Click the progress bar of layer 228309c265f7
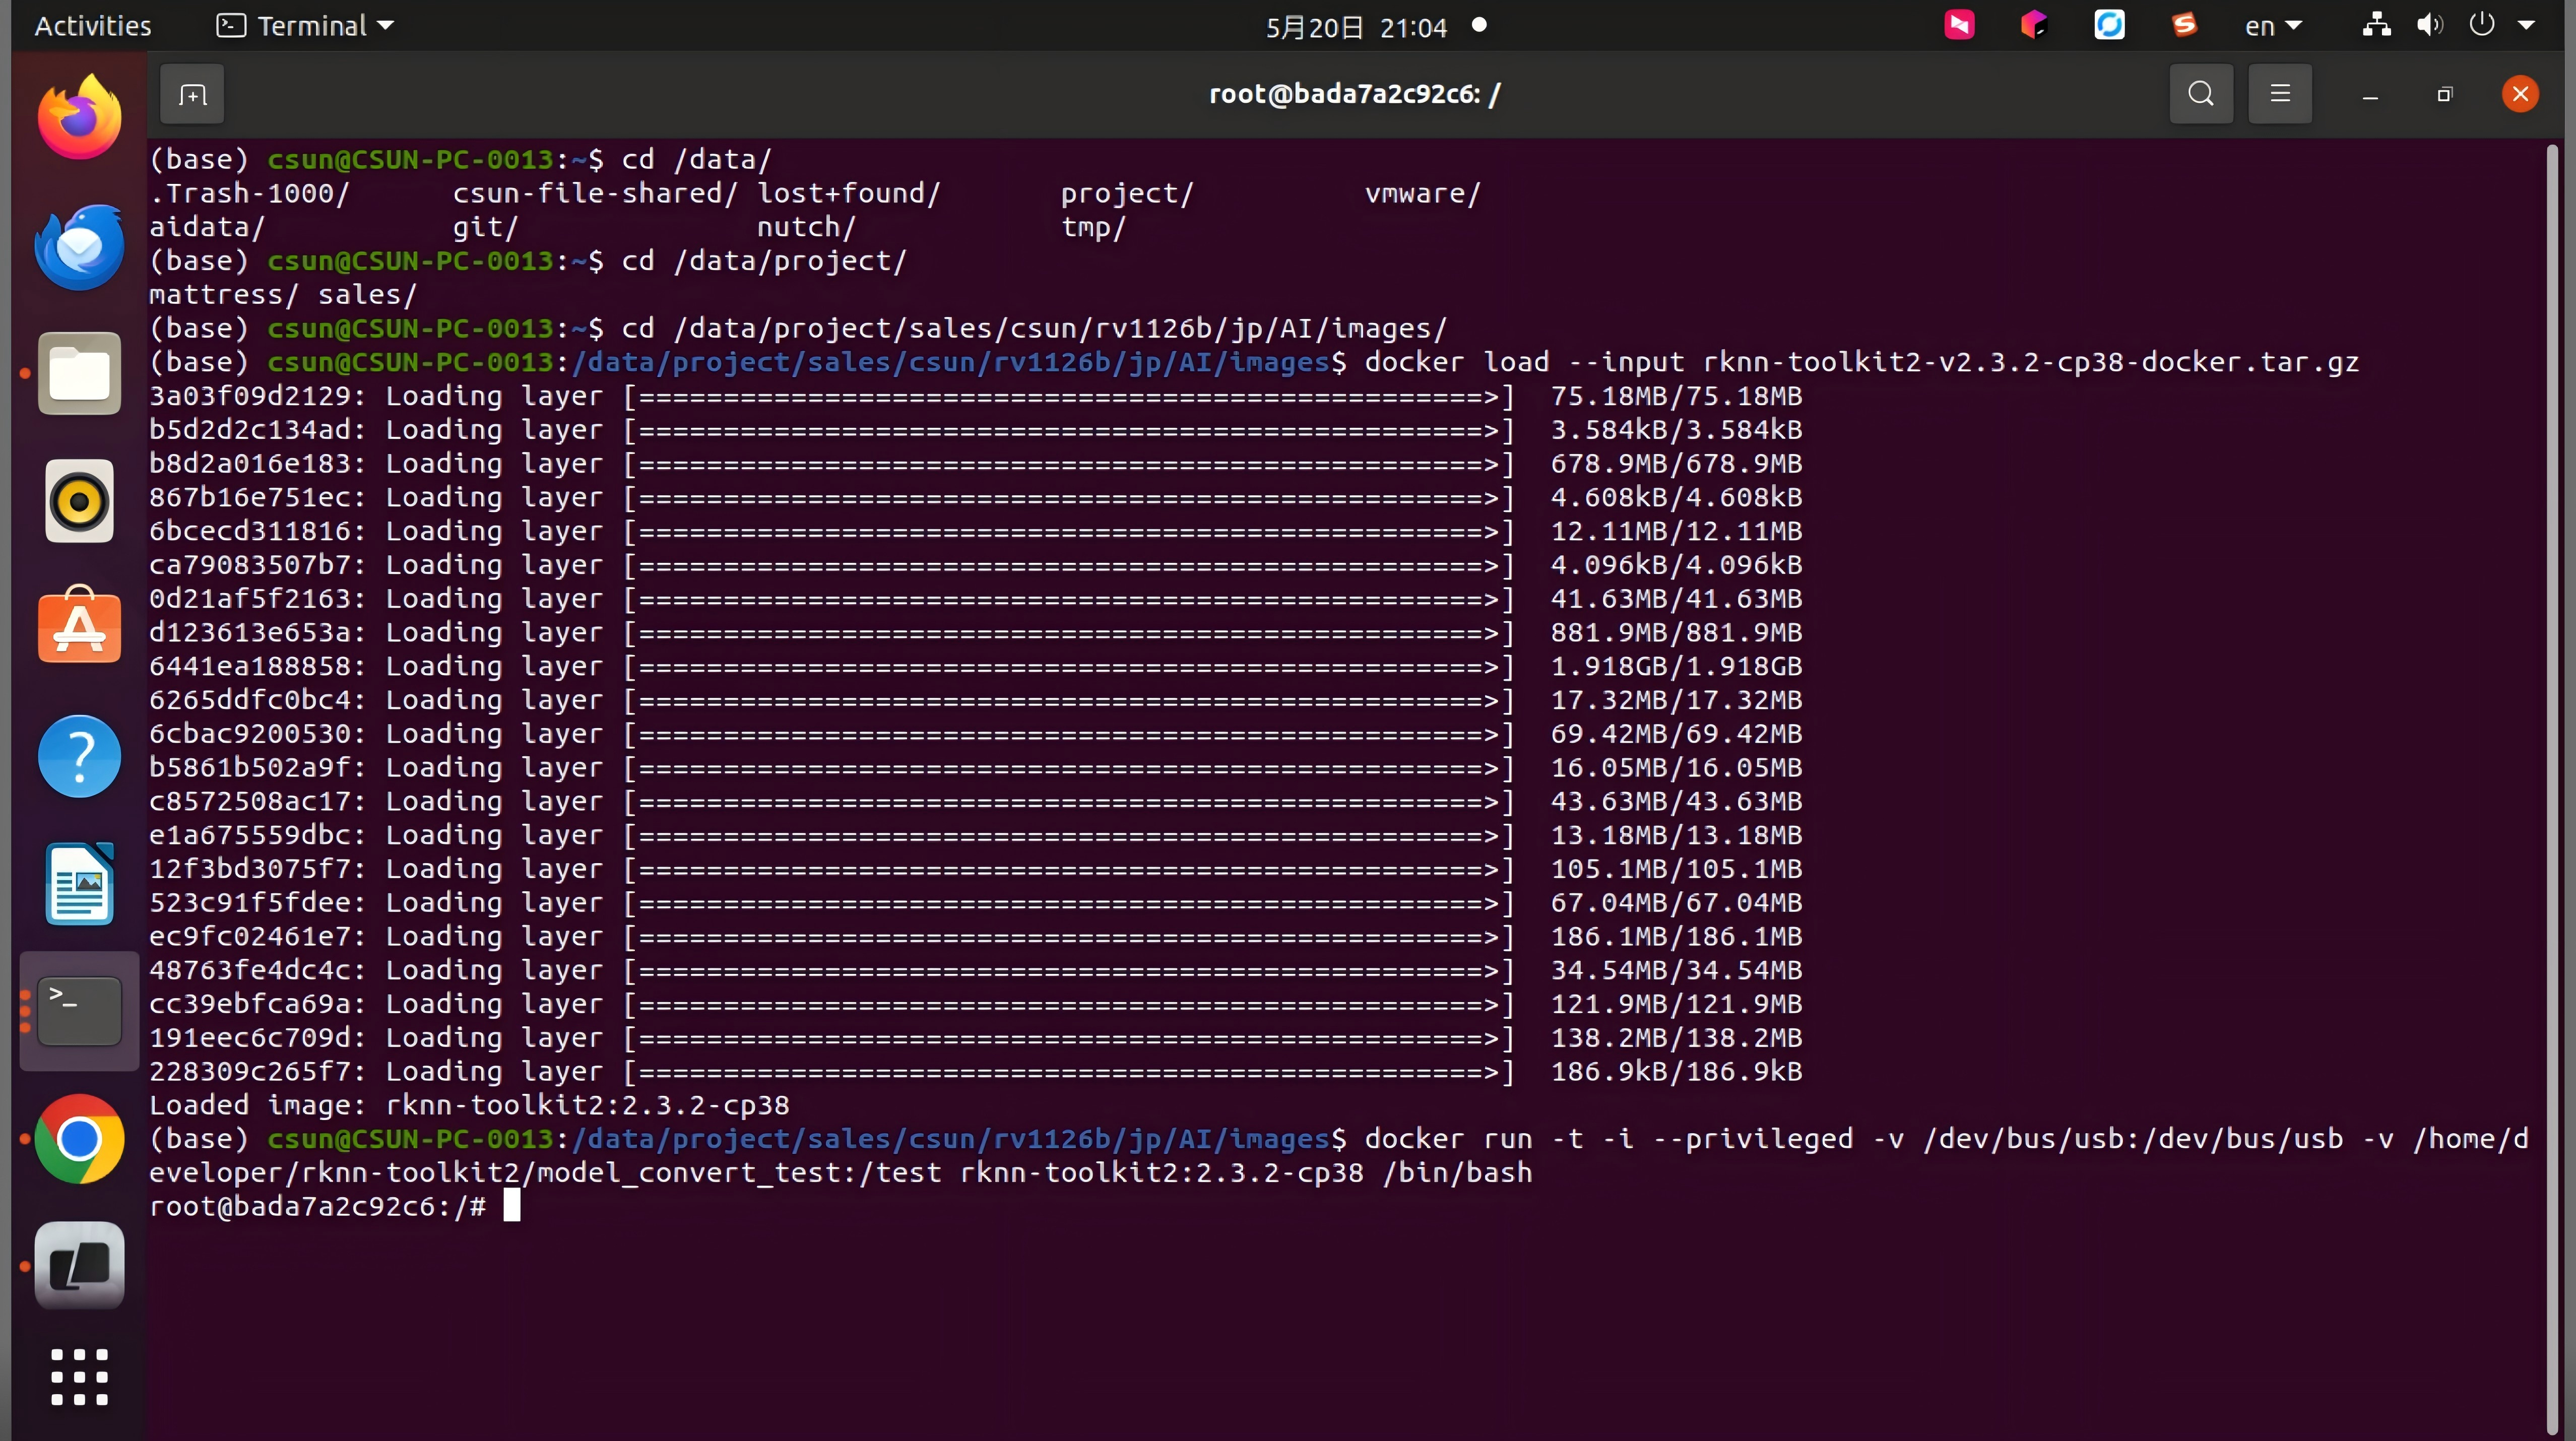Screen dimensions: 2576x1441 tap(1069, 1072)
